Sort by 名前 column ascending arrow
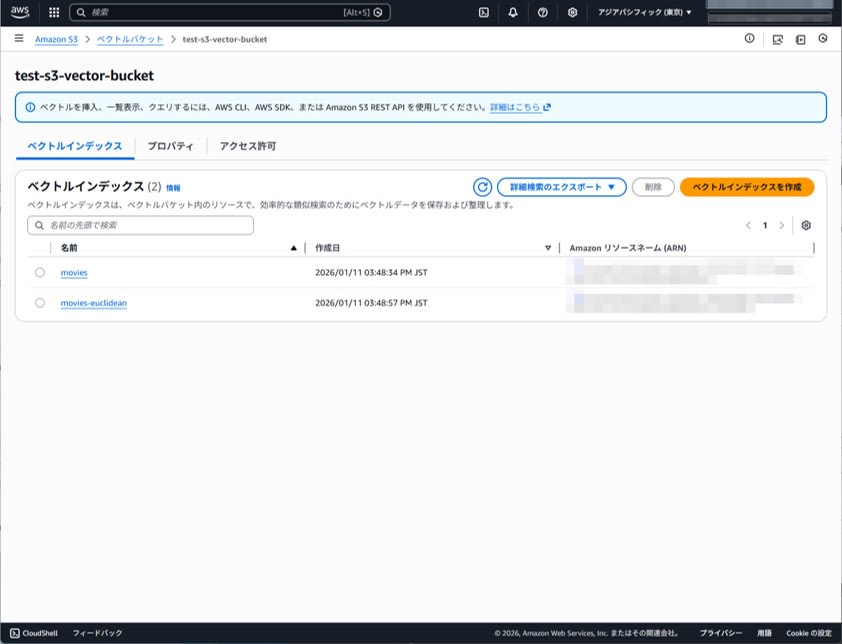Screen dimensions: 842x644 pos(293,248)
